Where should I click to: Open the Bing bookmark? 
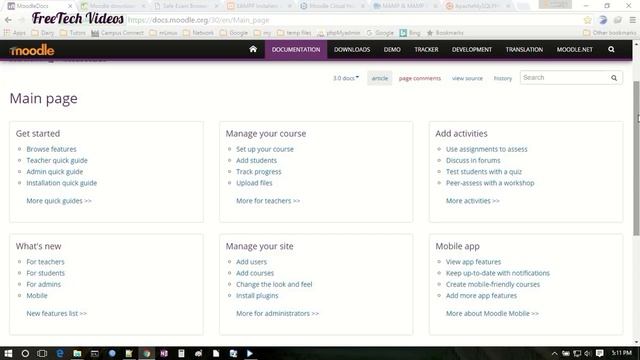point(410,33)
